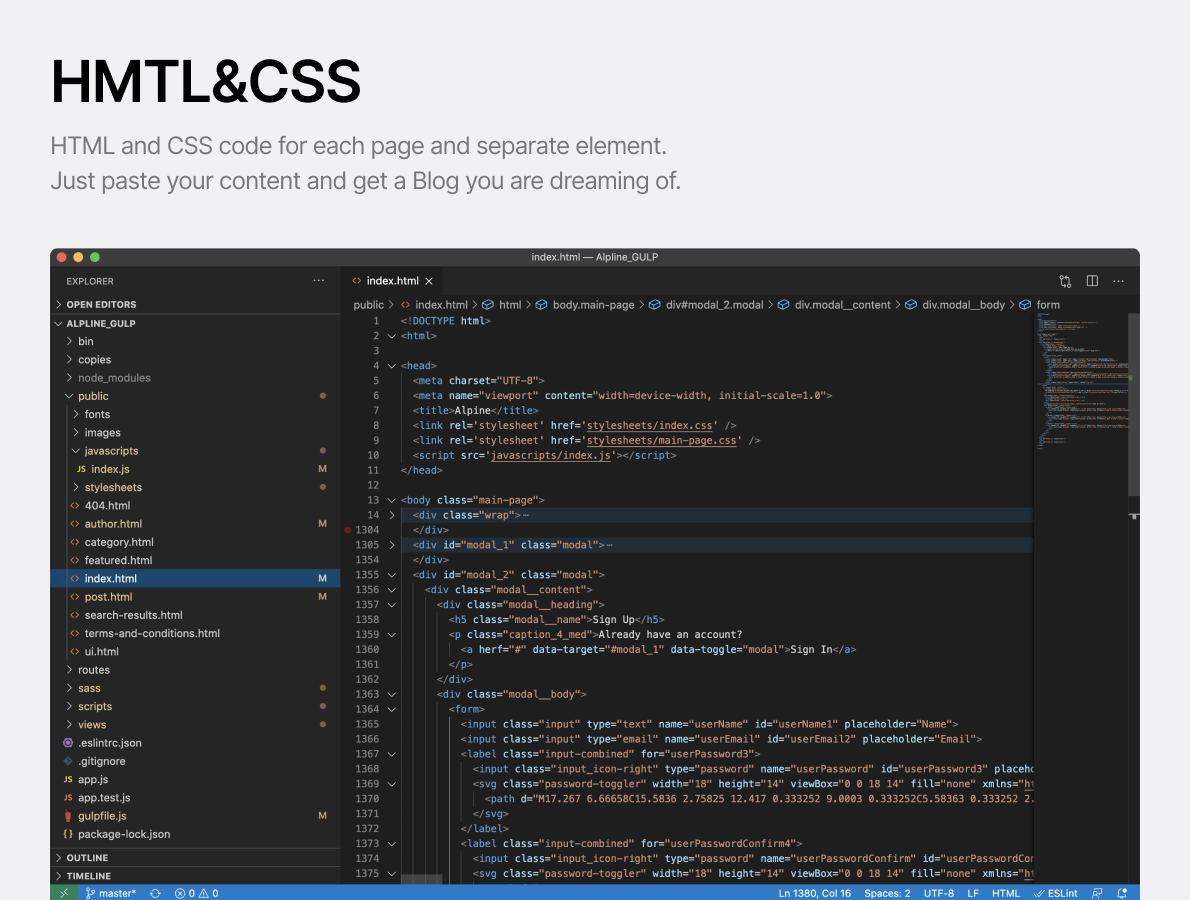Image resolution: width=1190 pixels, height=900 pixels.
Task: Open 404.html file
Action: pyautogui.click(x=195, y=505)
